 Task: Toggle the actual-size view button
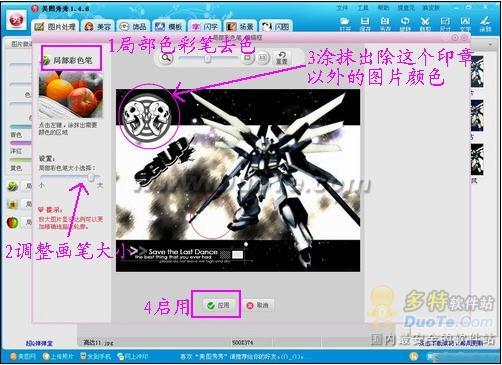click(x=263, y=58)
